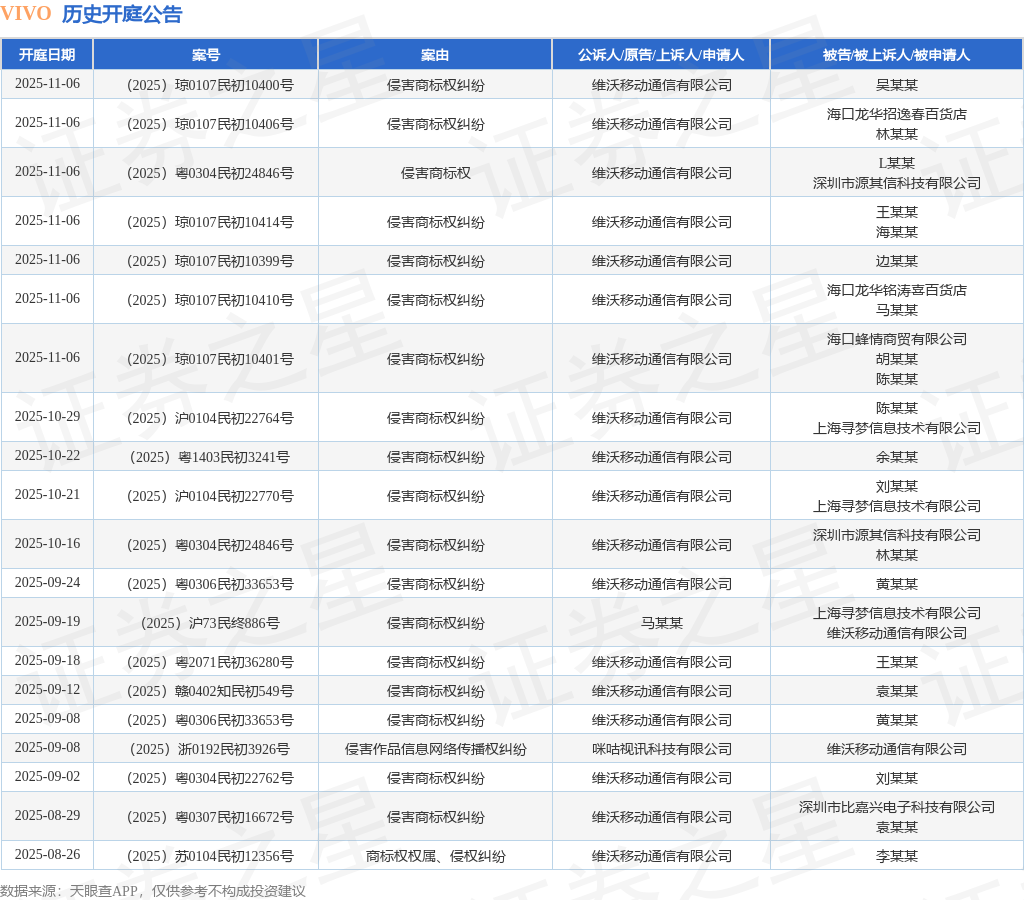
Task: Click the hearing date 2025-10-22
Action: click(x=47, y=456)
